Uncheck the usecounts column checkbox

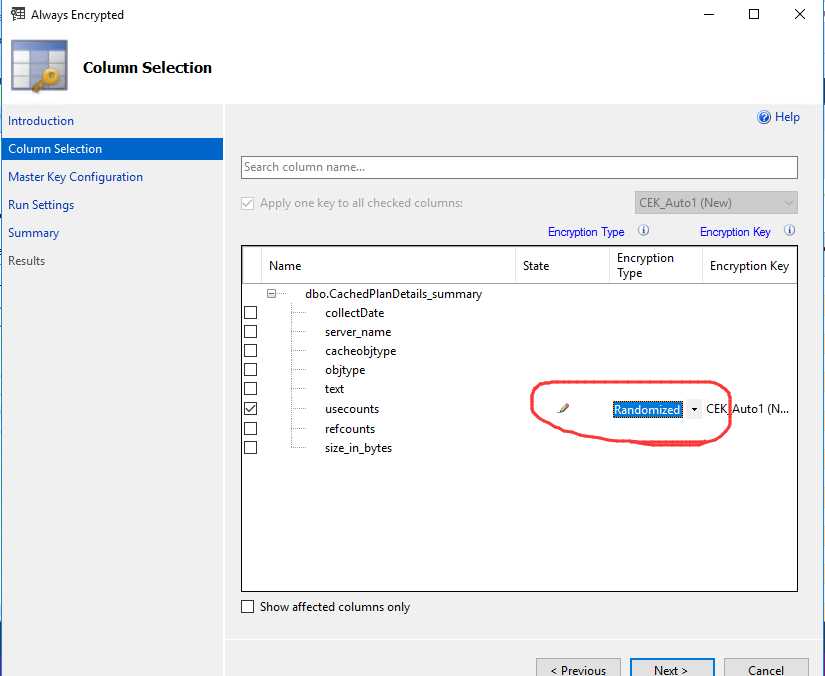tap(250, 408)
